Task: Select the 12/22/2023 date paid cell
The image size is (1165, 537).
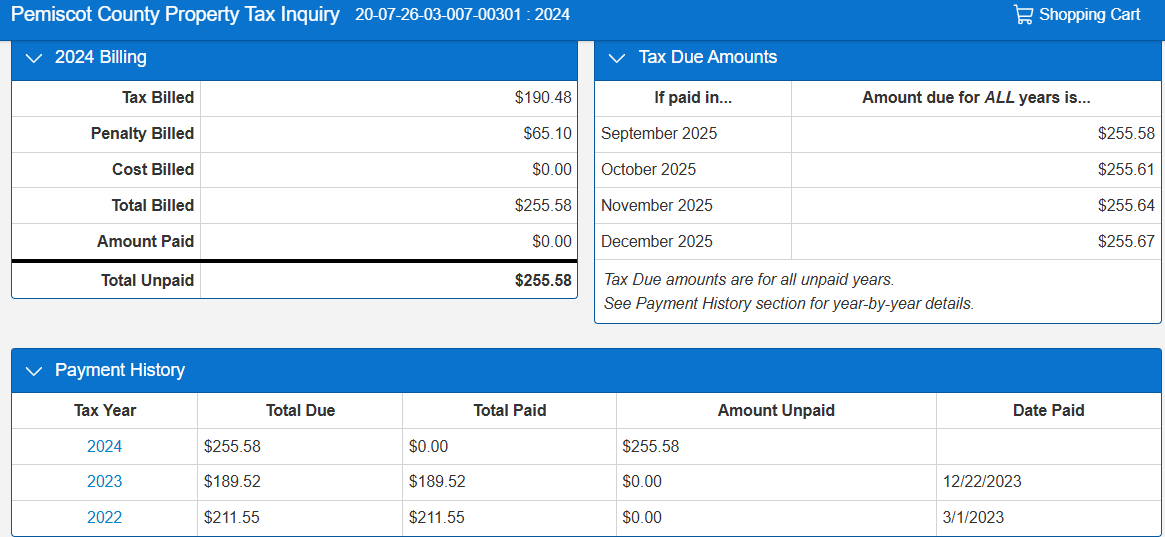Action: click(982, 481)
